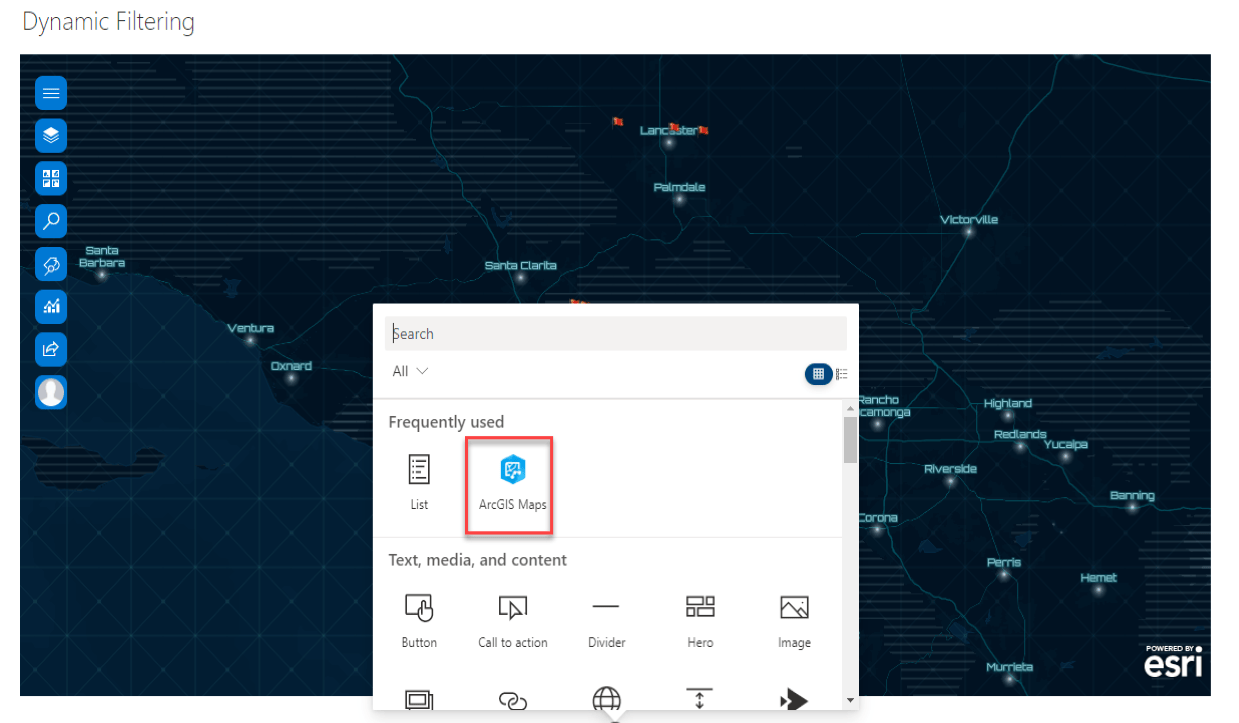Click the Frequently used section heading
1239x723 pixels.
coord(446,422)
